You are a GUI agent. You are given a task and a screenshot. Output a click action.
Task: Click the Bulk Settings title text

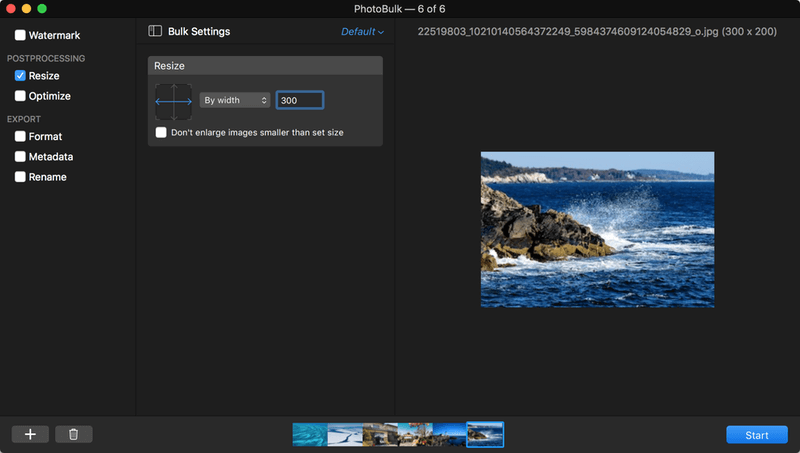pos(199,32)
